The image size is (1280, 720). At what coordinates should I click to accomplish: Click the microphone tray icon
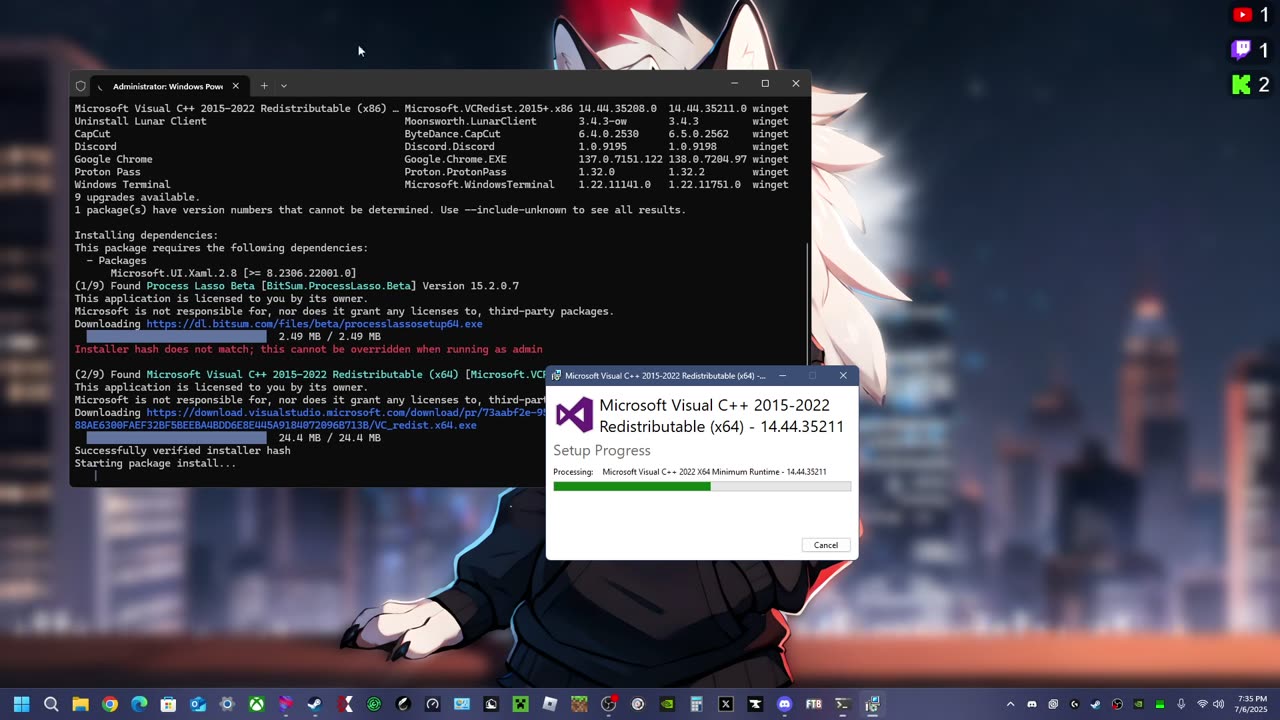click(x=1181, y=704)
